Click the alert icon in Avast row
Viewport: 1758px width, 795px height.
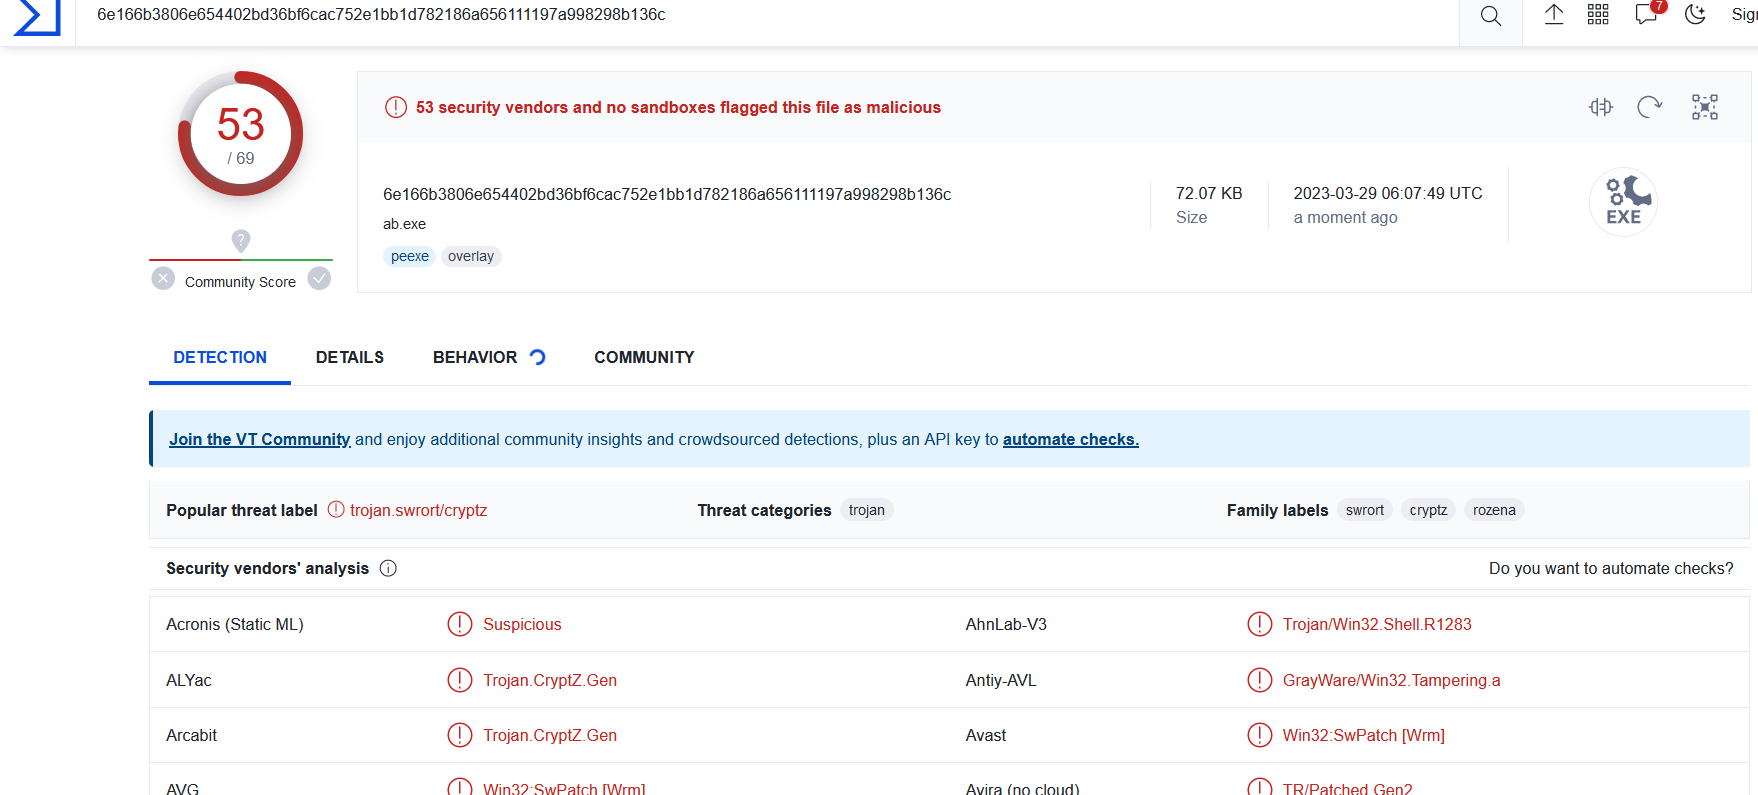pos(1259,735)
